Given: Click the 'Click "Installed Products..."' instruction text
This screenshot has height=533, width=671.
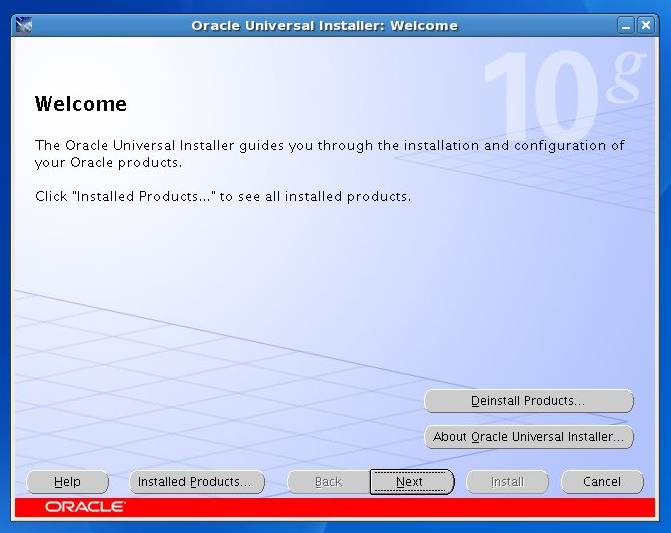Looking at the screenshot, I should 223,196.
